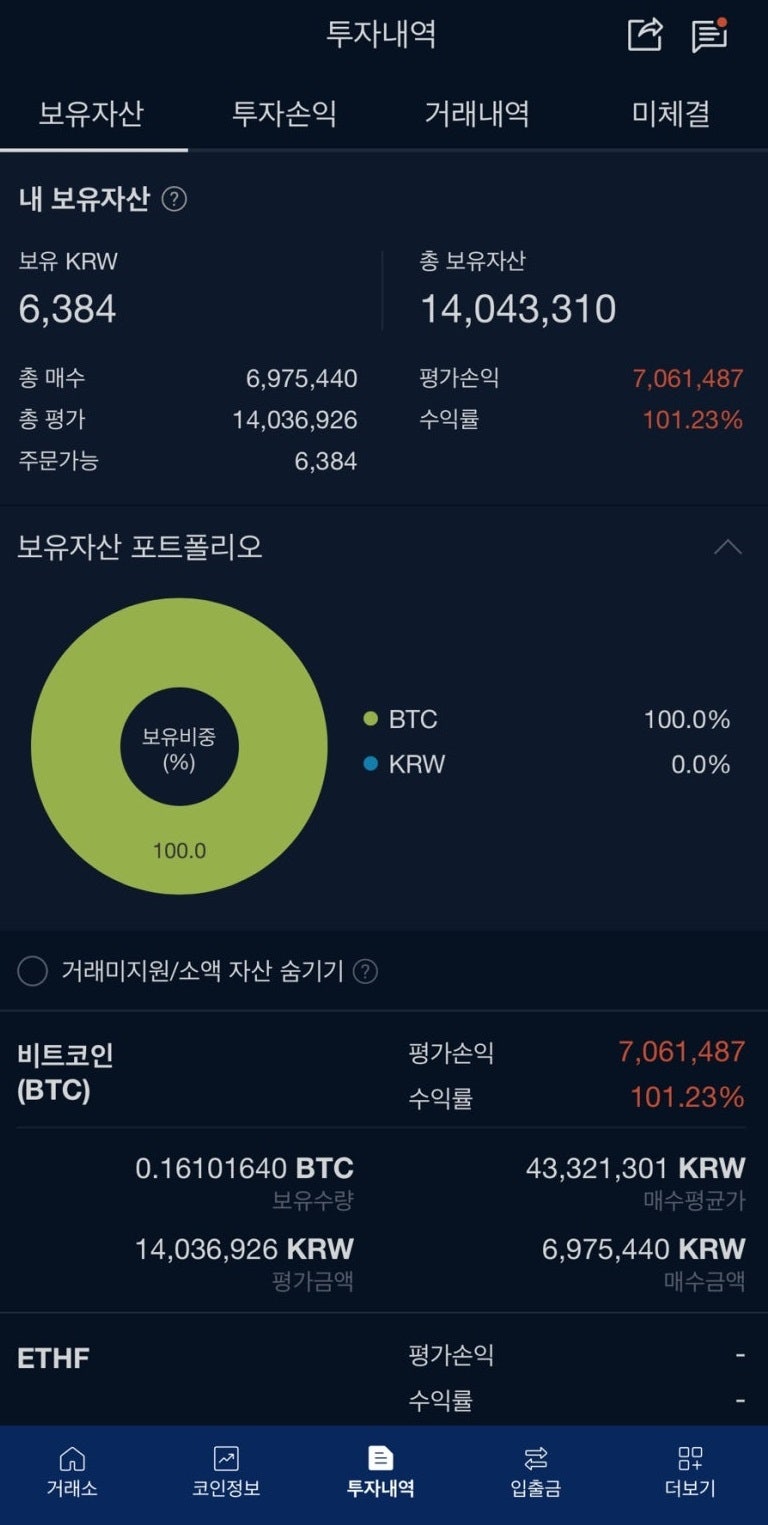Switch to the 투자손익 tab
The width and height of the screenshot is (768, 1525).
[282, 114]
